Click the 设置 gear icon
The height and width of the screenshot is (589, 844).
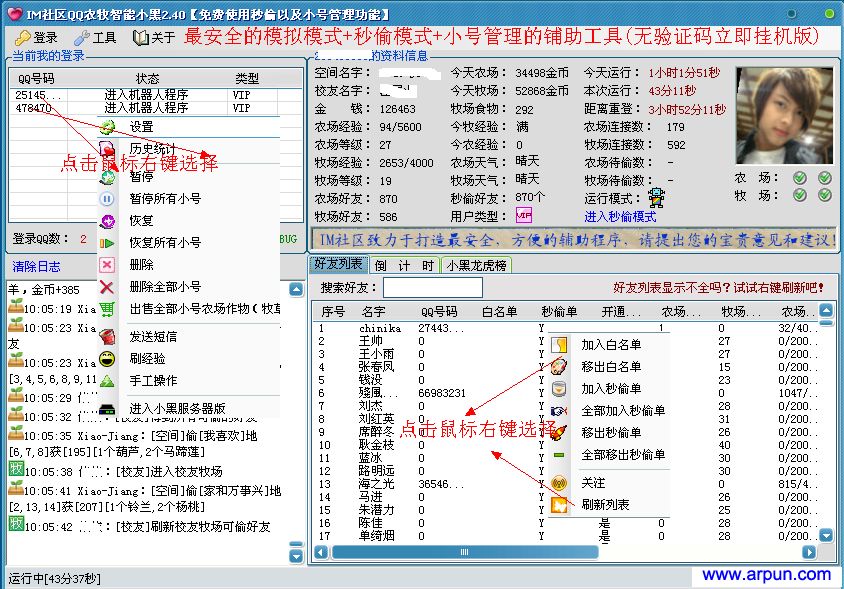tap(107, 128)
